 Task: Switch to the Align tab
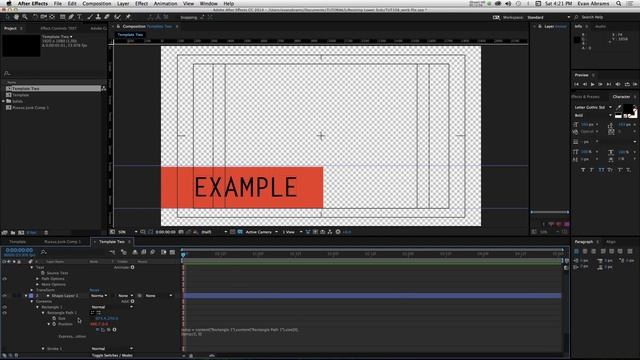click(x=611, y=242)
